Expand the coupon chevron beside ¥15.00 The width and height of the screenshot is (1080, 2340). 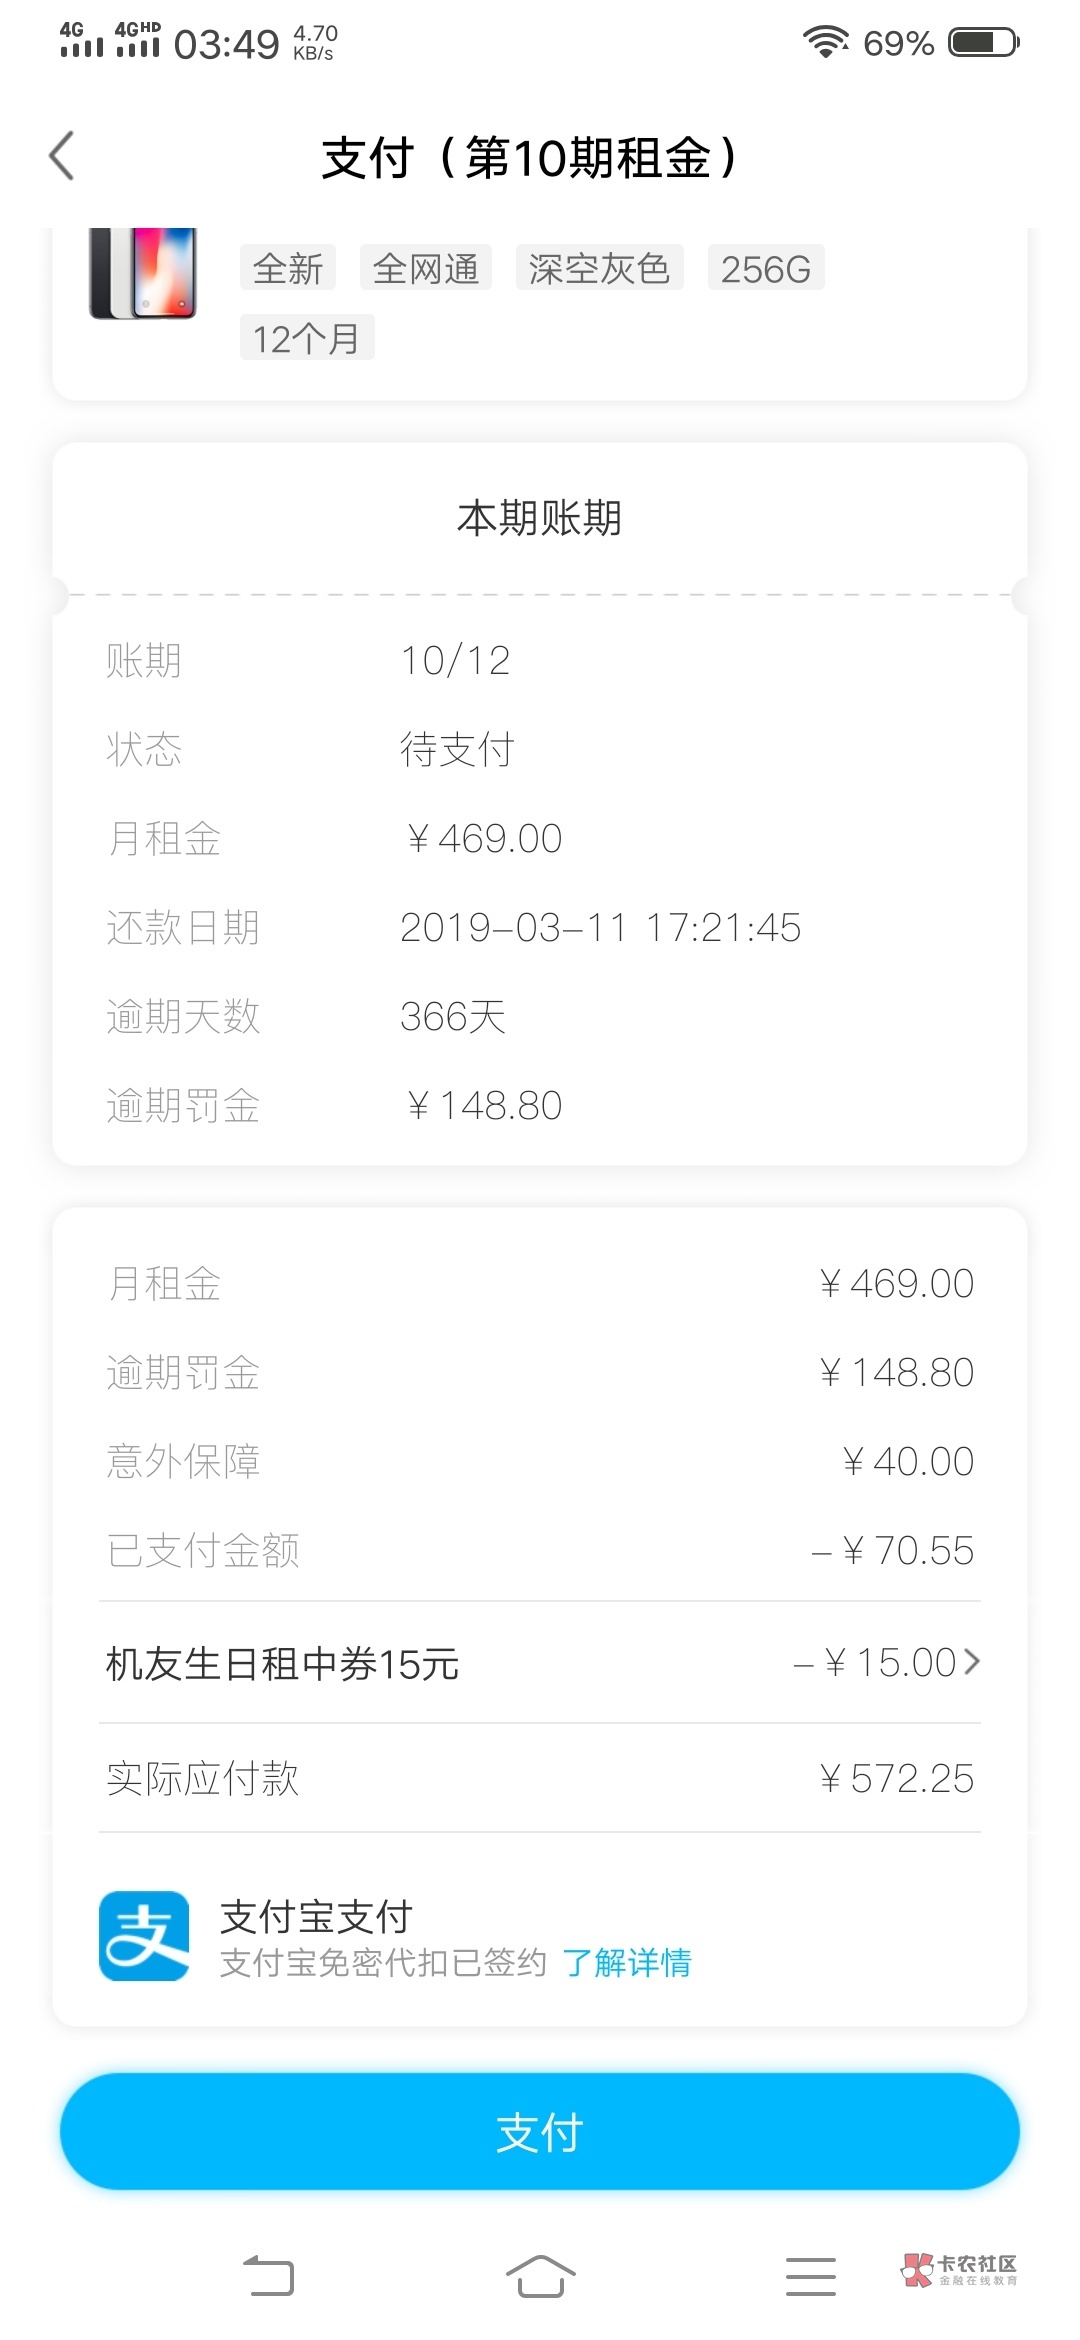pos(972,1662)
